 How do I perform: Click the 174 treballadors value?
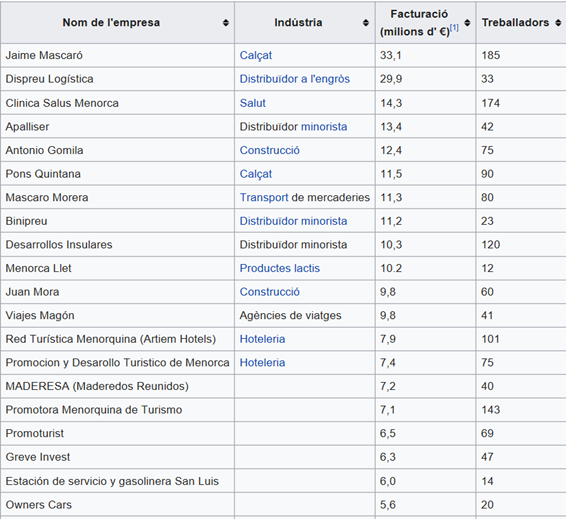pos(491,103)
